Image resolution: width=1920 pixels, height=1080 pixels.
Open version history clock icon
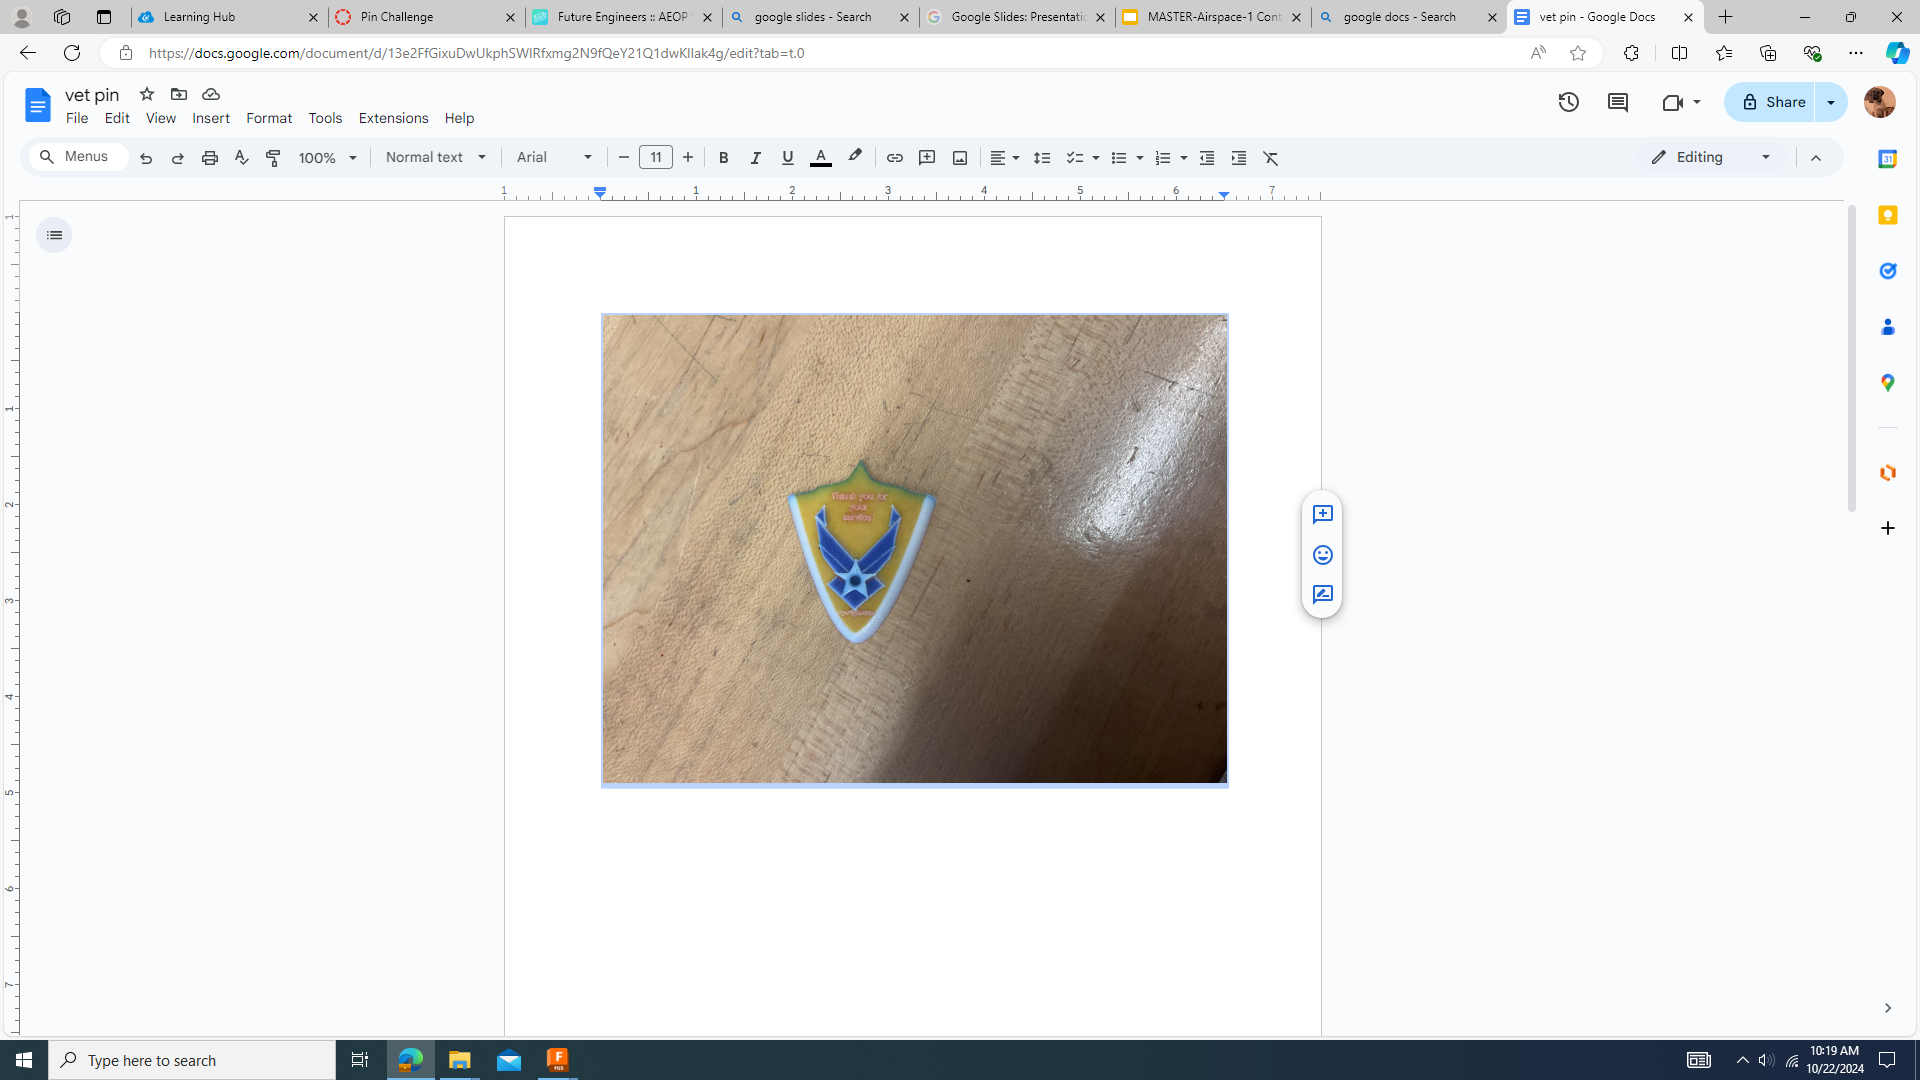tap(1568, 102)
